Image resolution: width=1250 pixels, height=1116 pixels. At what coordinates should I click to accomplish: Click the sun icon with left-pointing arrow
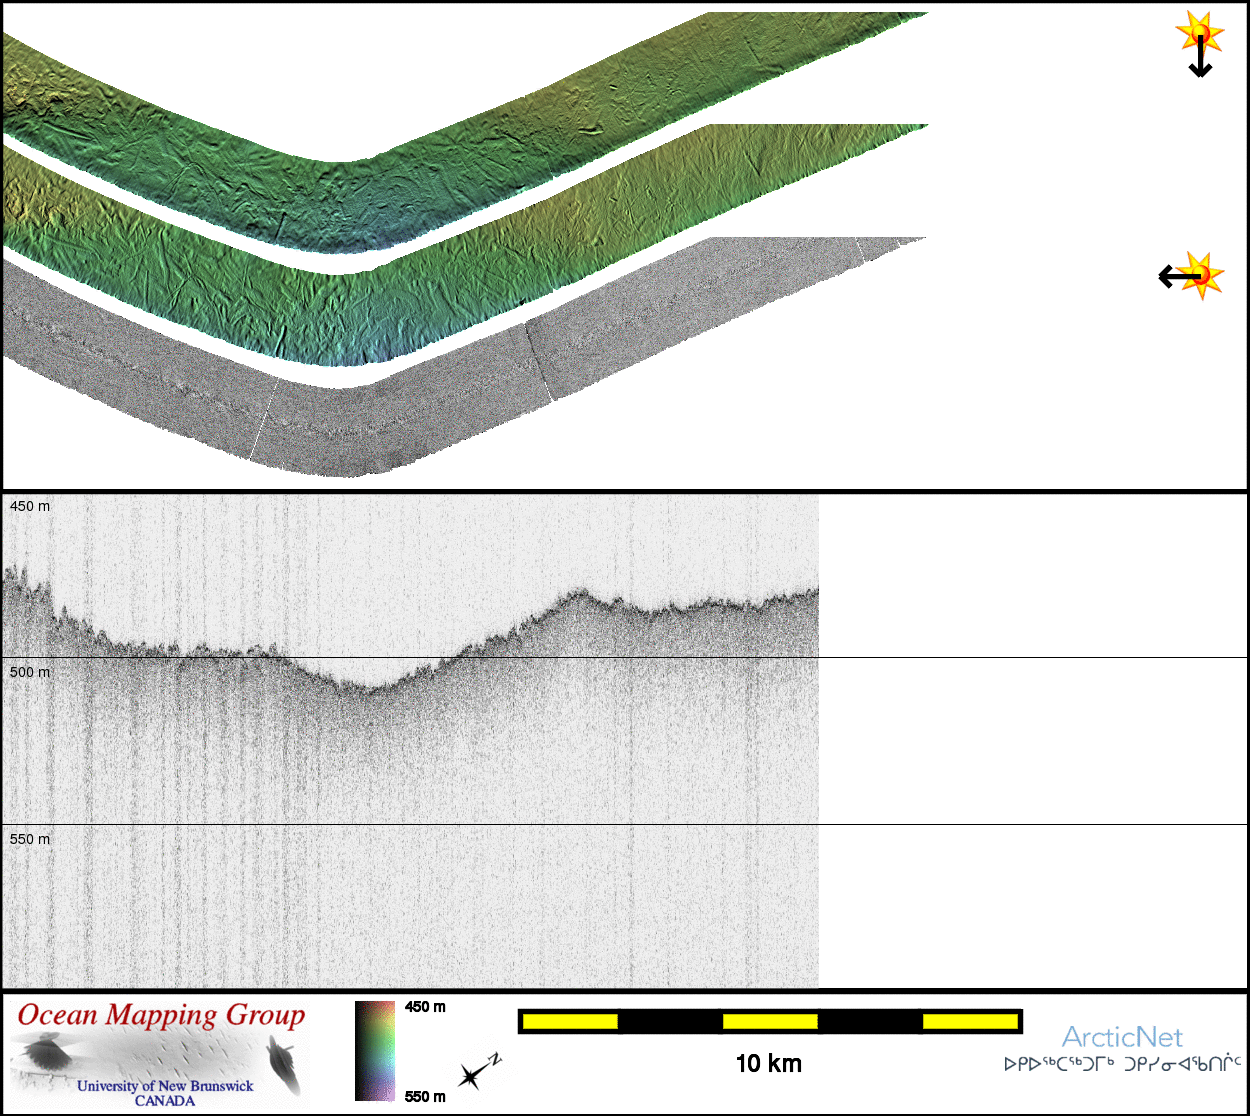(x=1191, y=275)
